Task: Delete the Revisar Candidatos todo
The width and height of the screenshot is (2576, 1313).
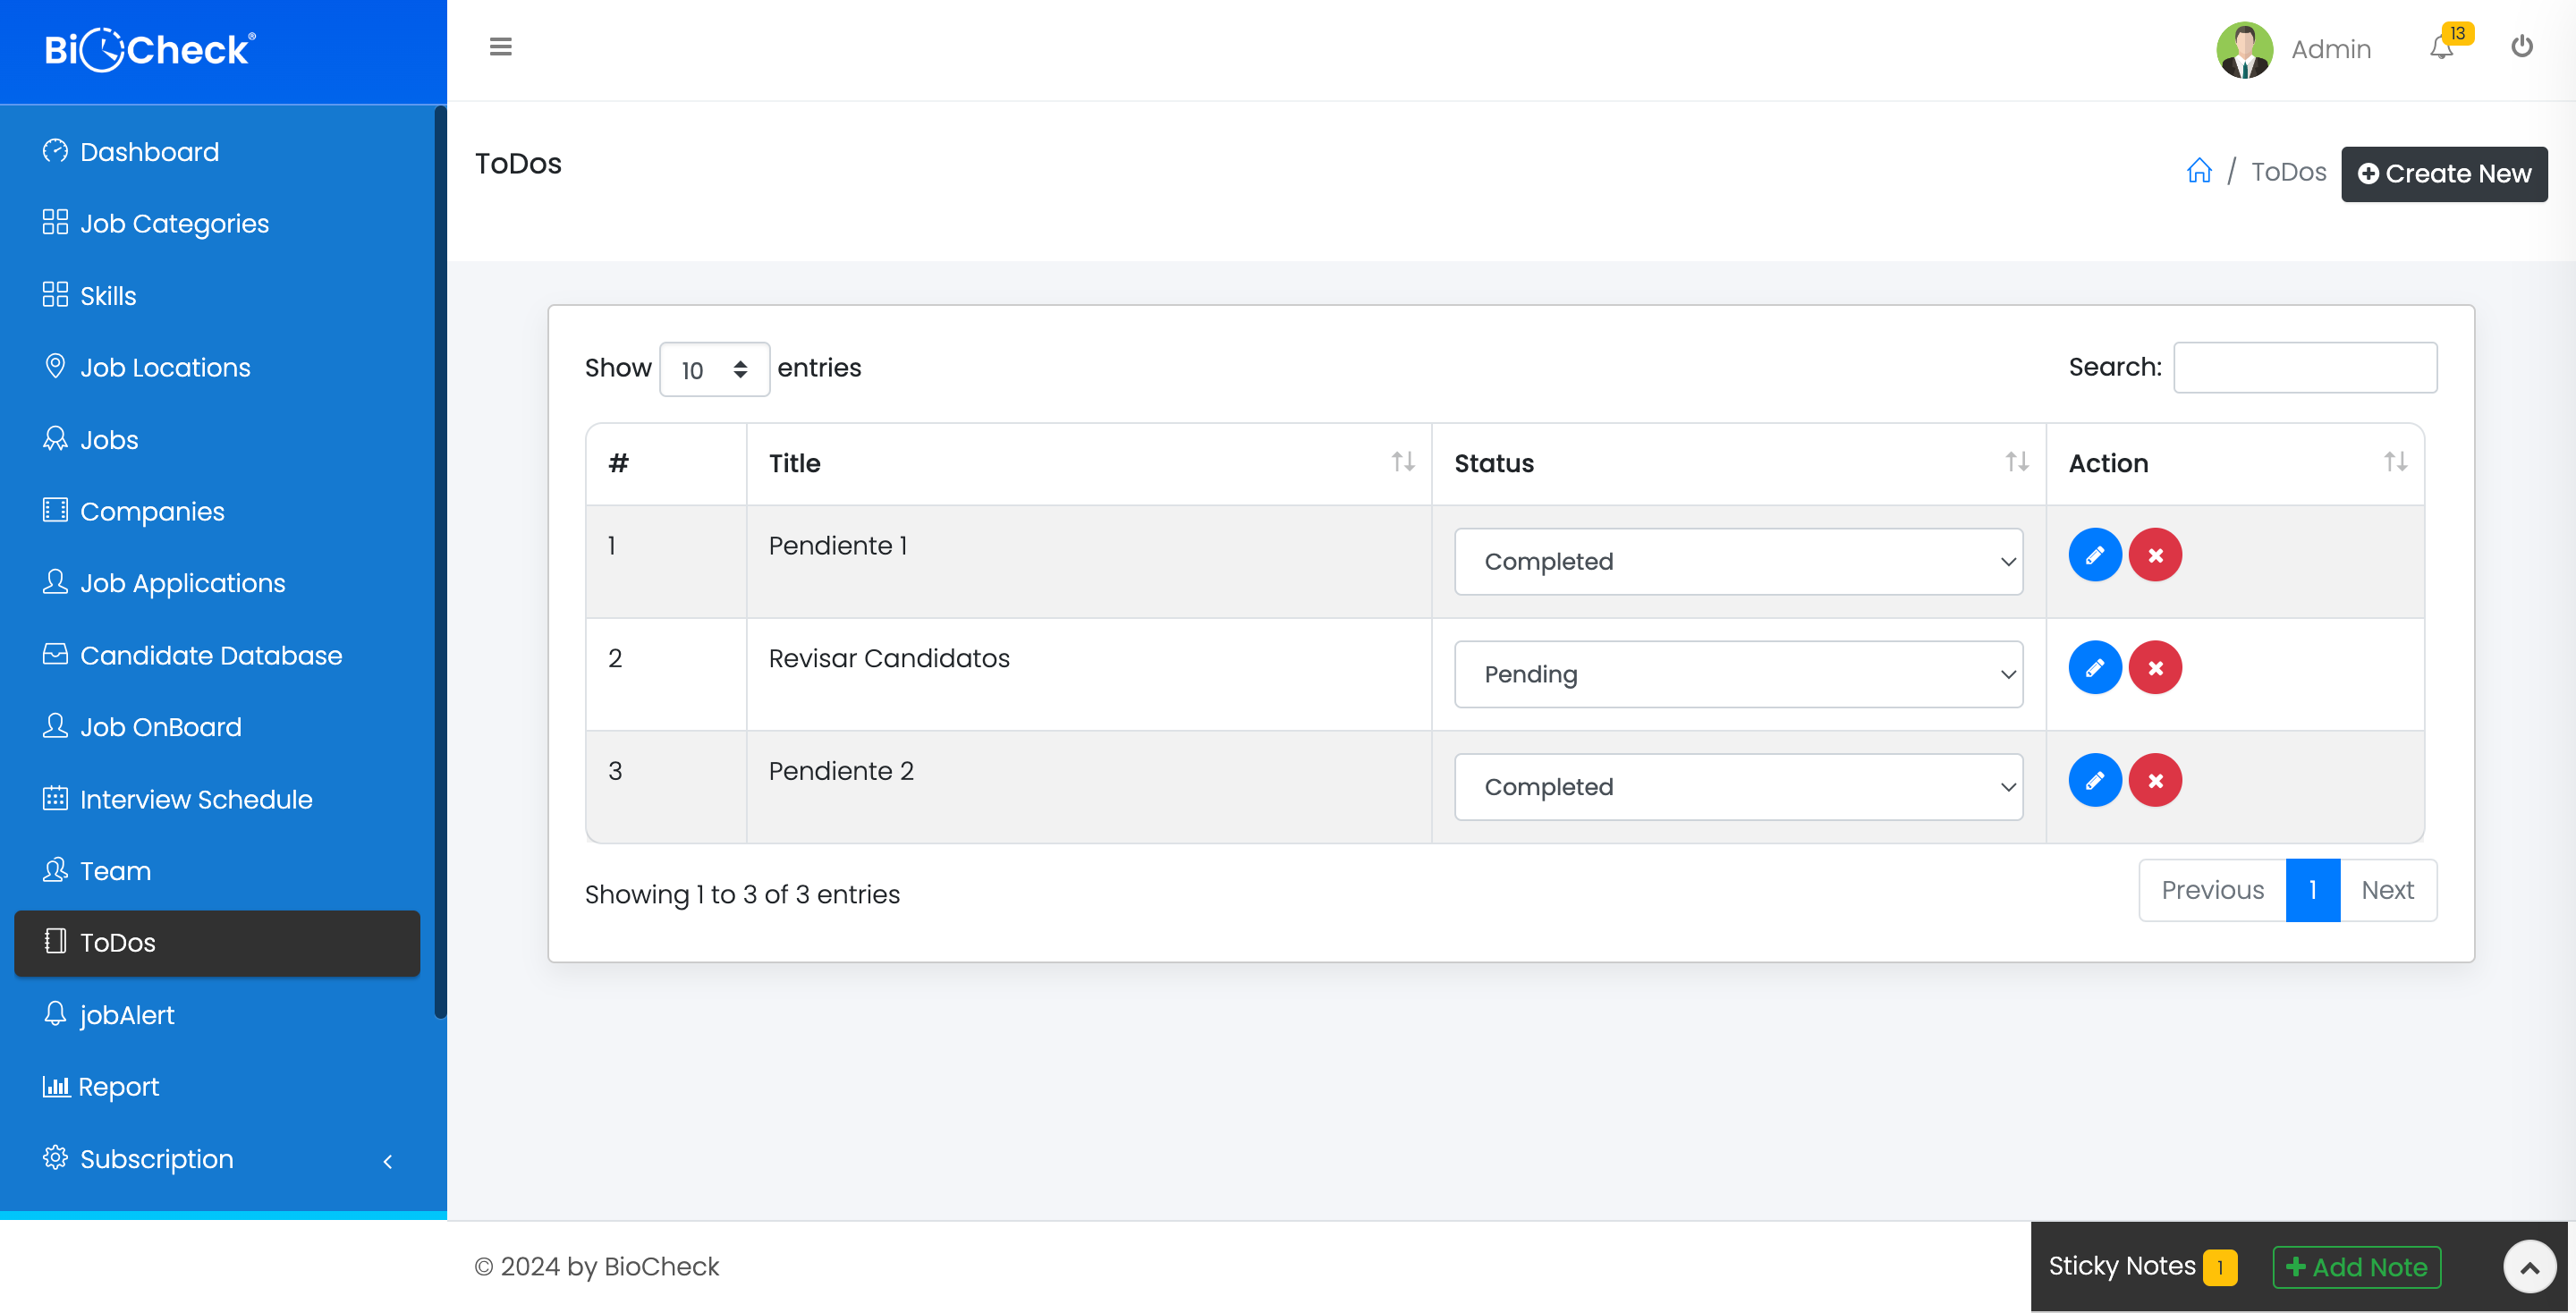Action: click(2154, 668)
